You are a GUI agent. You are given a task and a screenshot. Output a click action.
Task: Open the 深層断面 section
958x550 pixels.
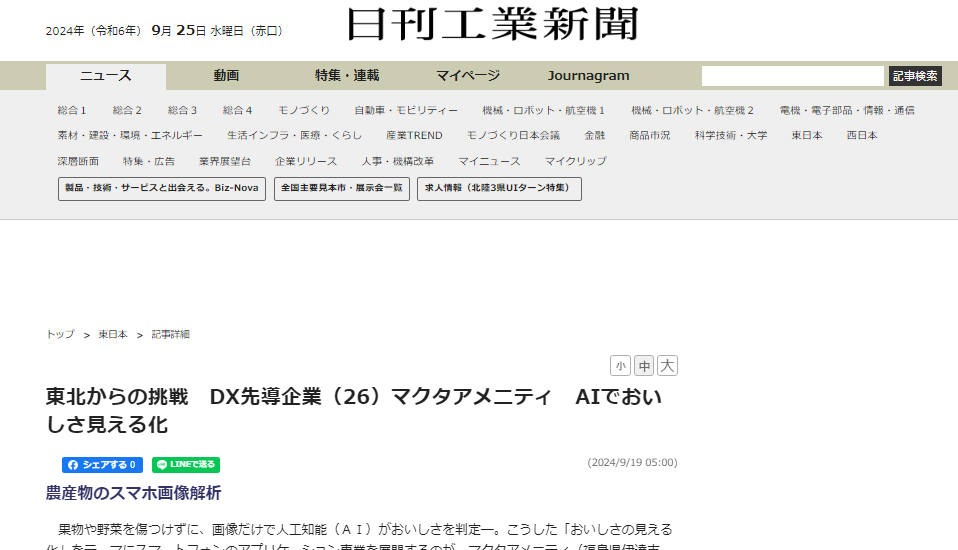78,161
